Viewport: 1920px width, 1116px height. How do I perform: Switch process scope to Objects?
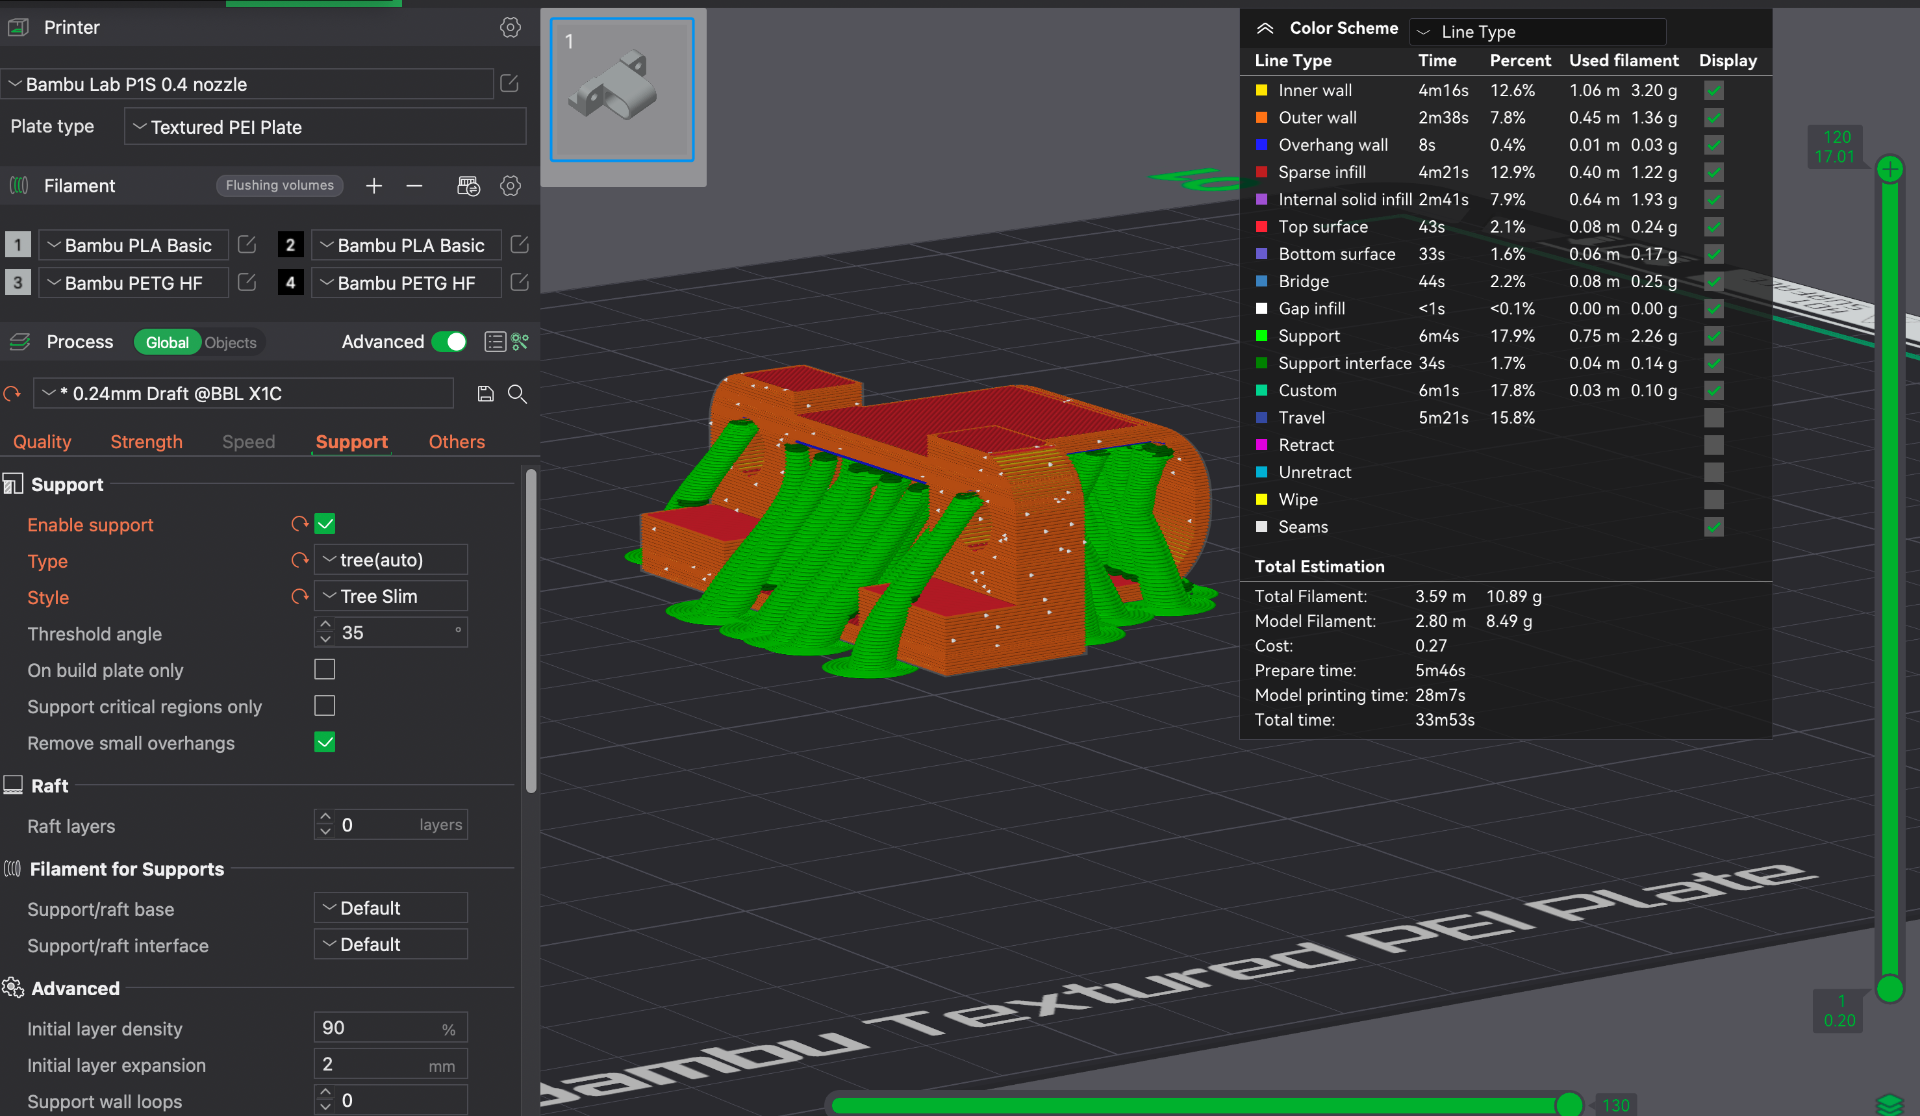231,342
